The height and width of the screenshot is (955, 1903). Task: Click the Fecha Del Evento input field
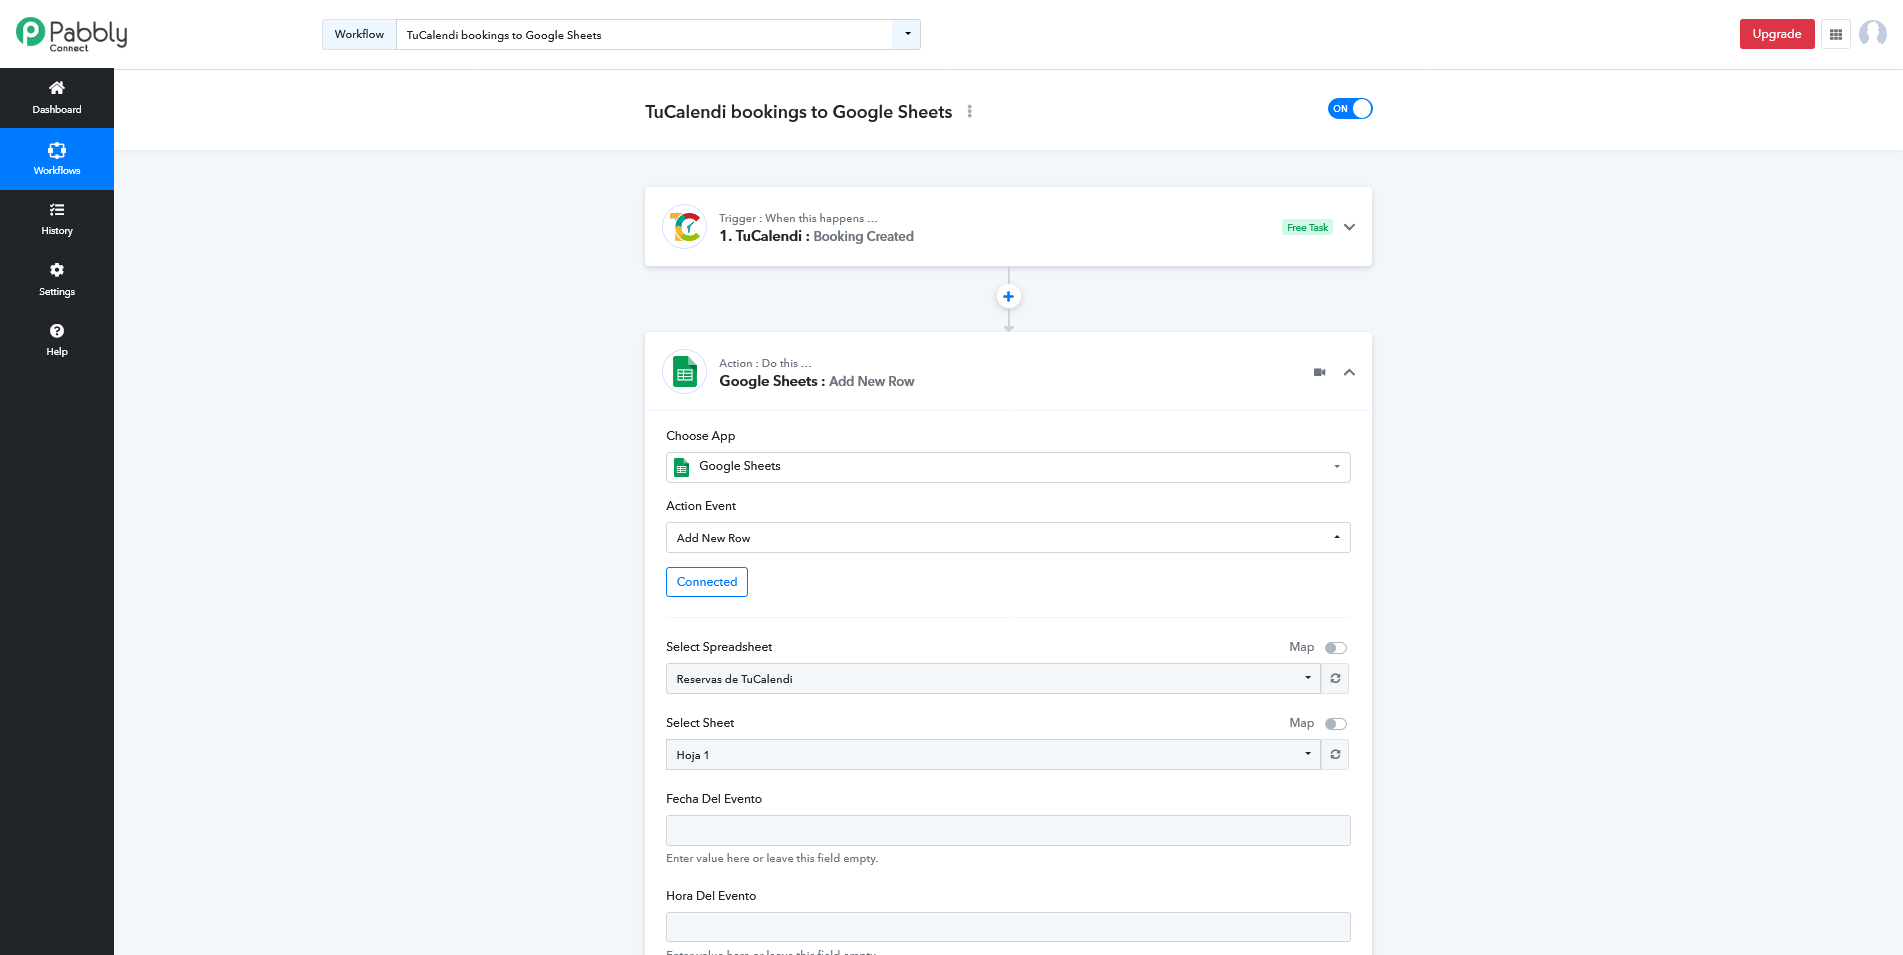tap(1008, 830)
